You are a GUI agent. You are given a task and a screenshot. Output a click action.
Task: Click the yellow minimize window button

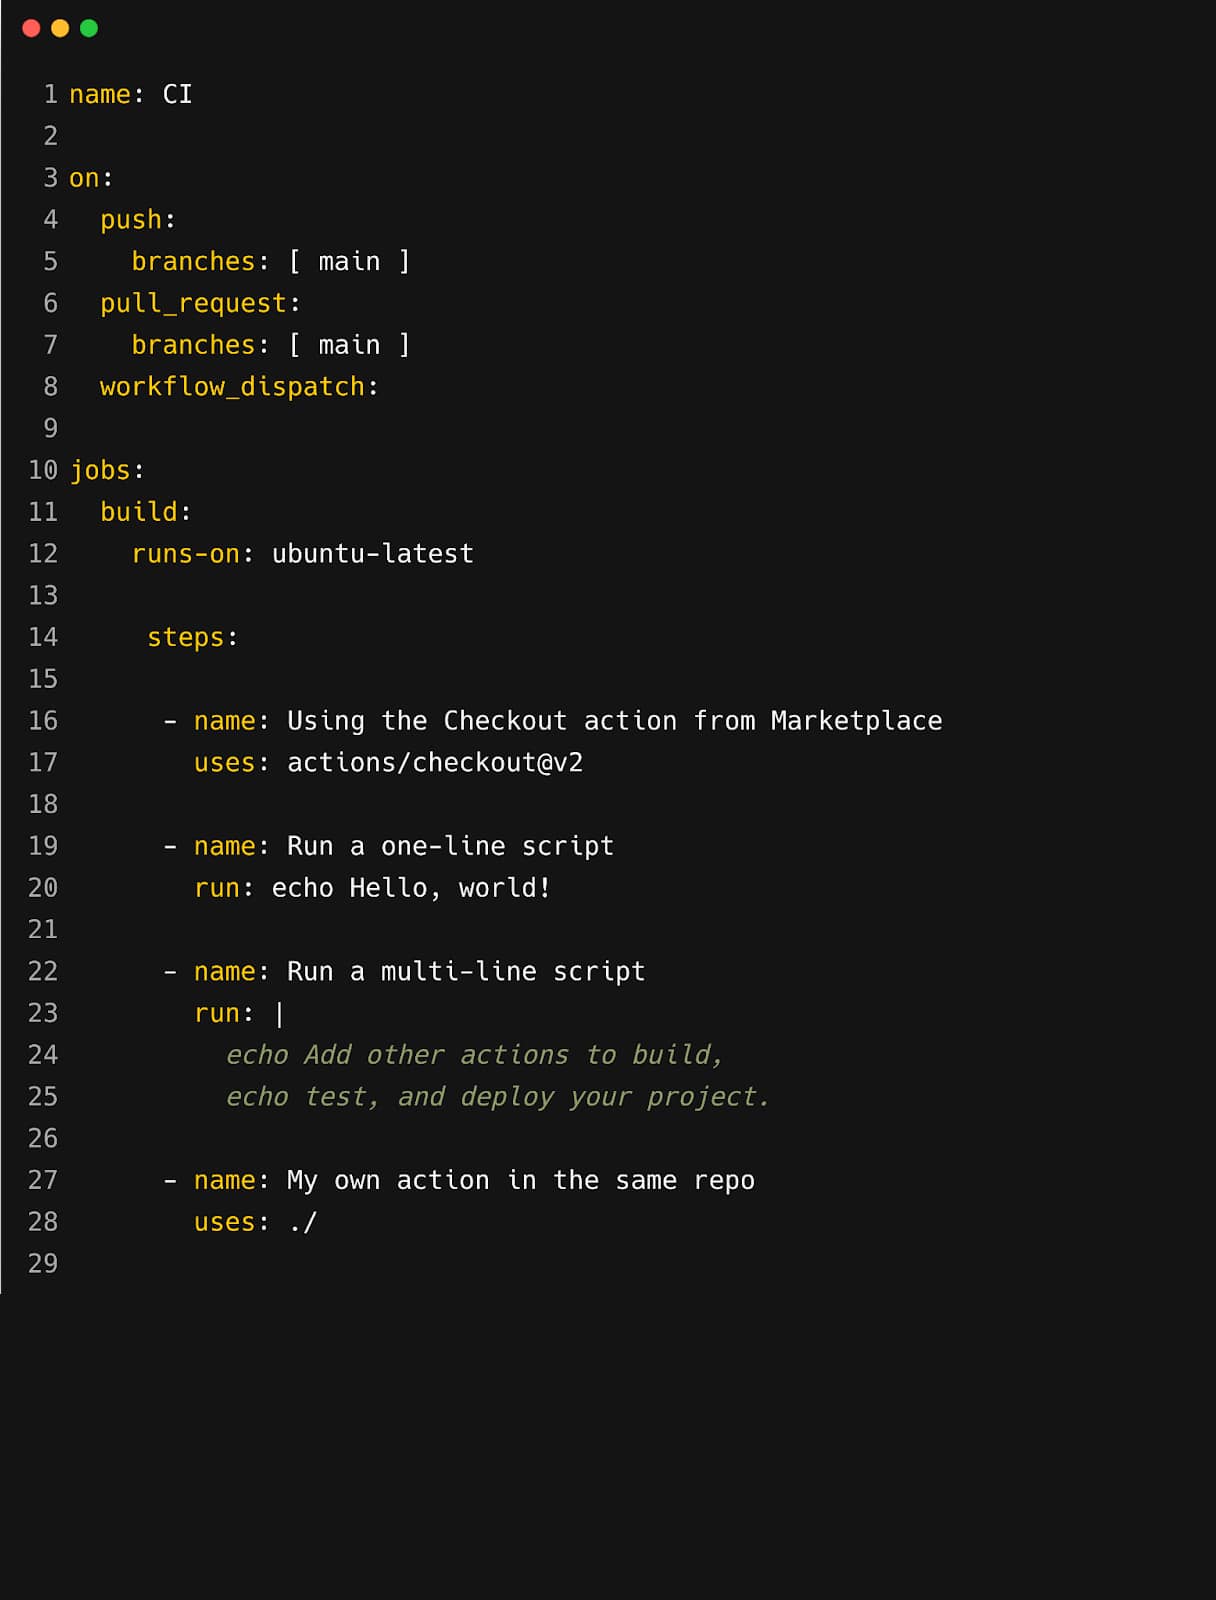(x=60, y=28)
